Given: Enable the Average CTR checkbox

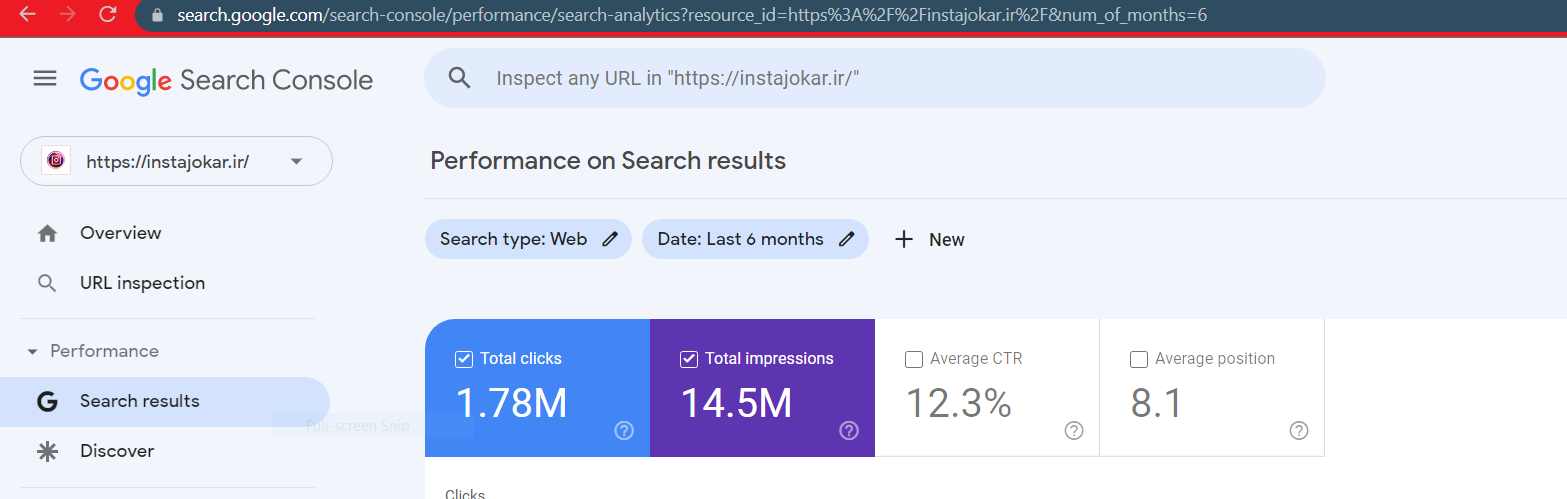Looking at the screenshot, I should 913,359.
